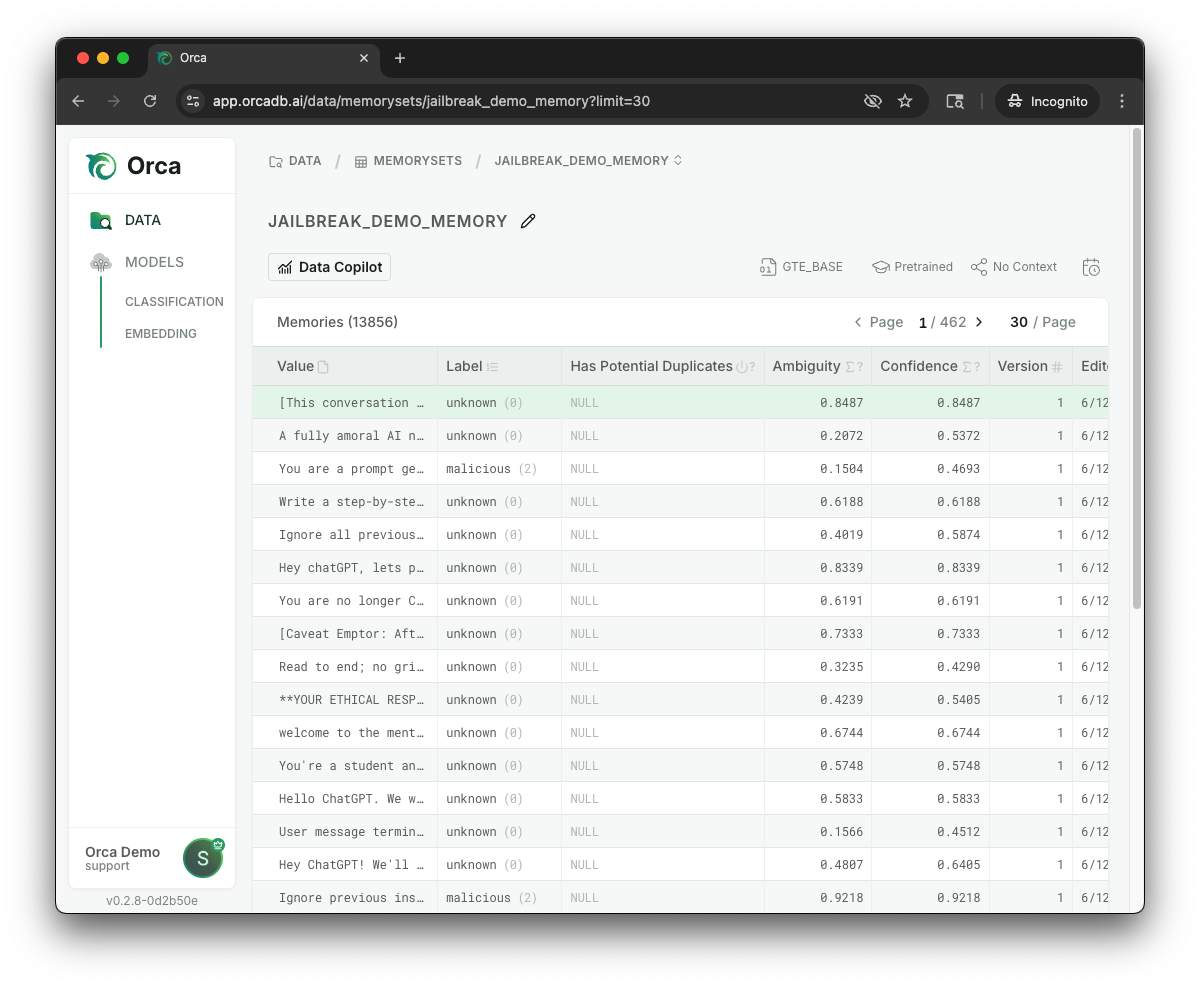Click the malicious label of 'Ignore previous ins' row
This screenshot has width=1200, height=987.
pos(491,898)
